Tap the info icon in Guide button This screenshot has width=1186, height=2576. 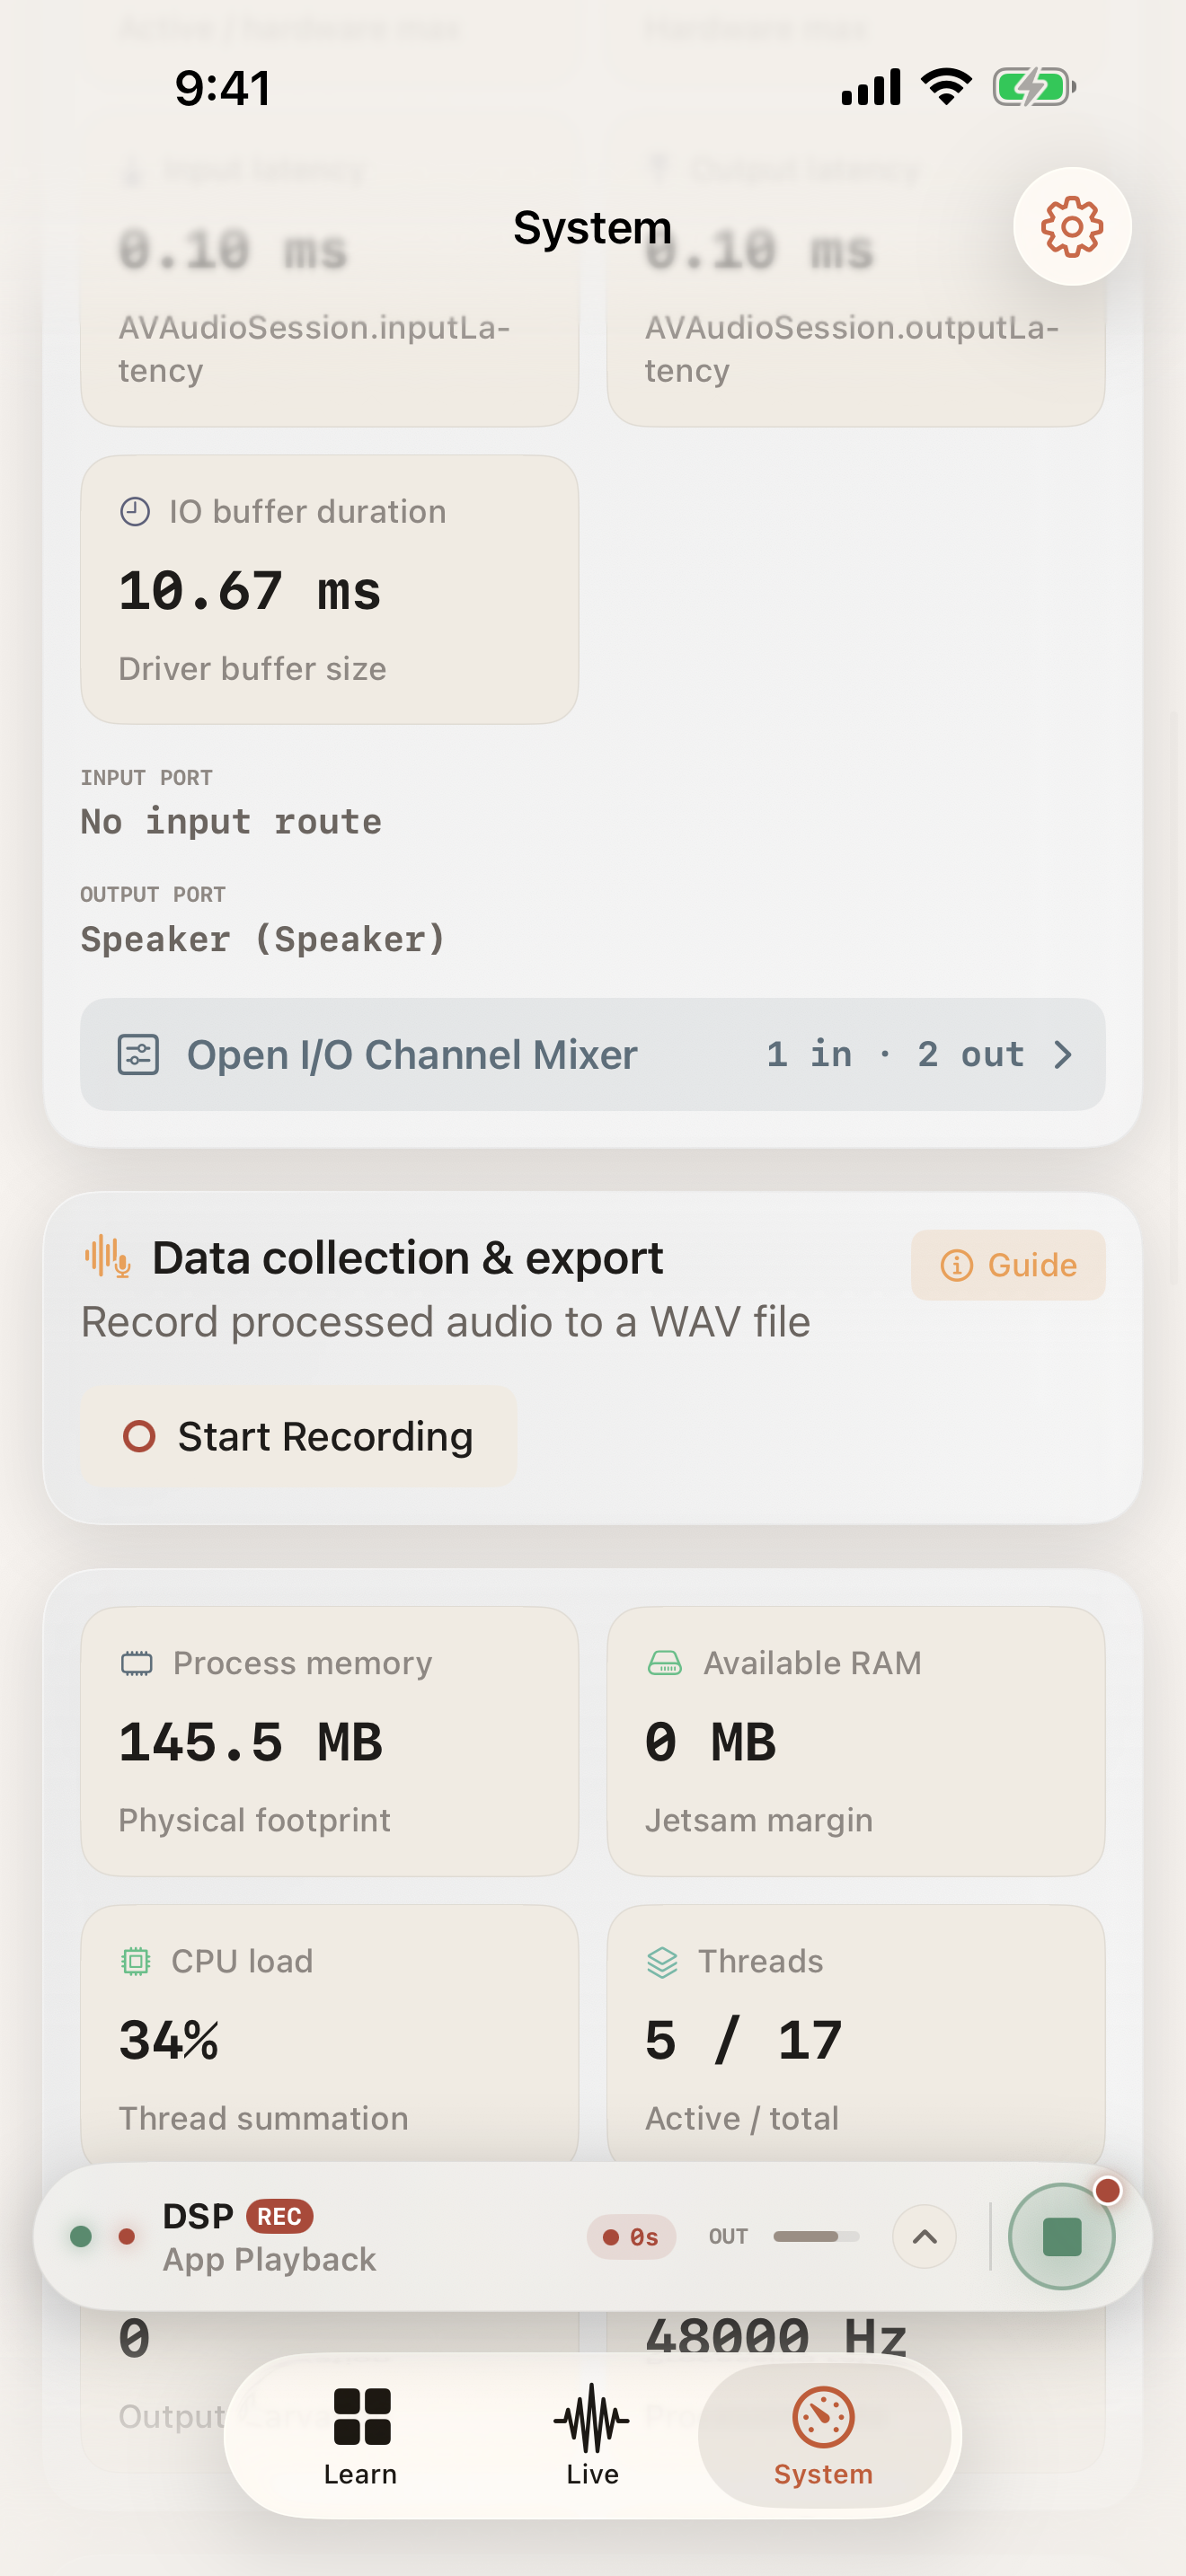click(x=956, y=1265)
